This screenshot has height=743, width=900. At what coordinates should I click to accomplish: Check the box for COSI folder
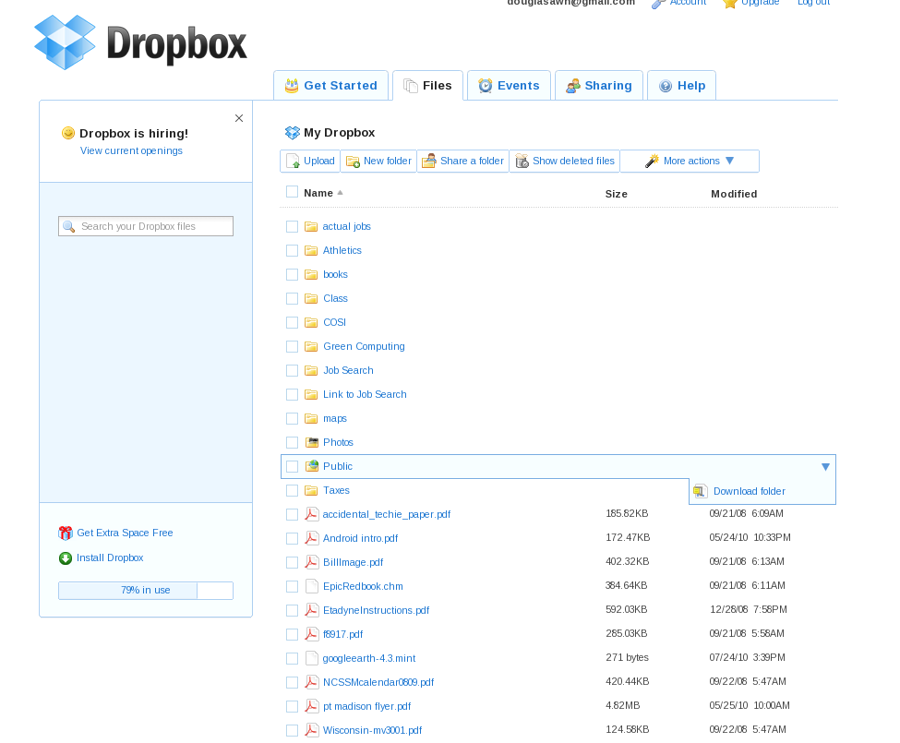coord(292,323)
